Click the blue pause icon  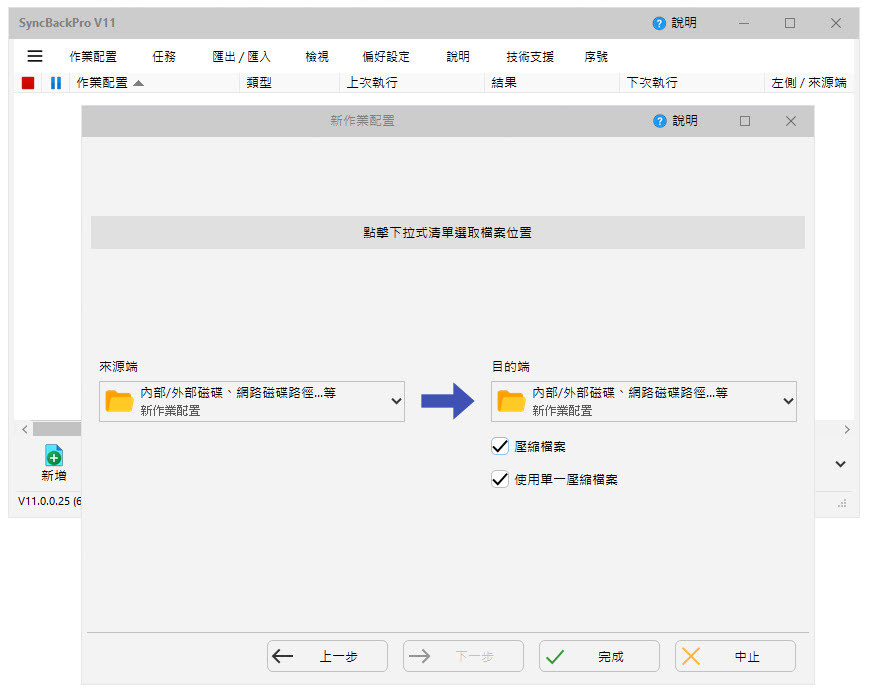56,83
